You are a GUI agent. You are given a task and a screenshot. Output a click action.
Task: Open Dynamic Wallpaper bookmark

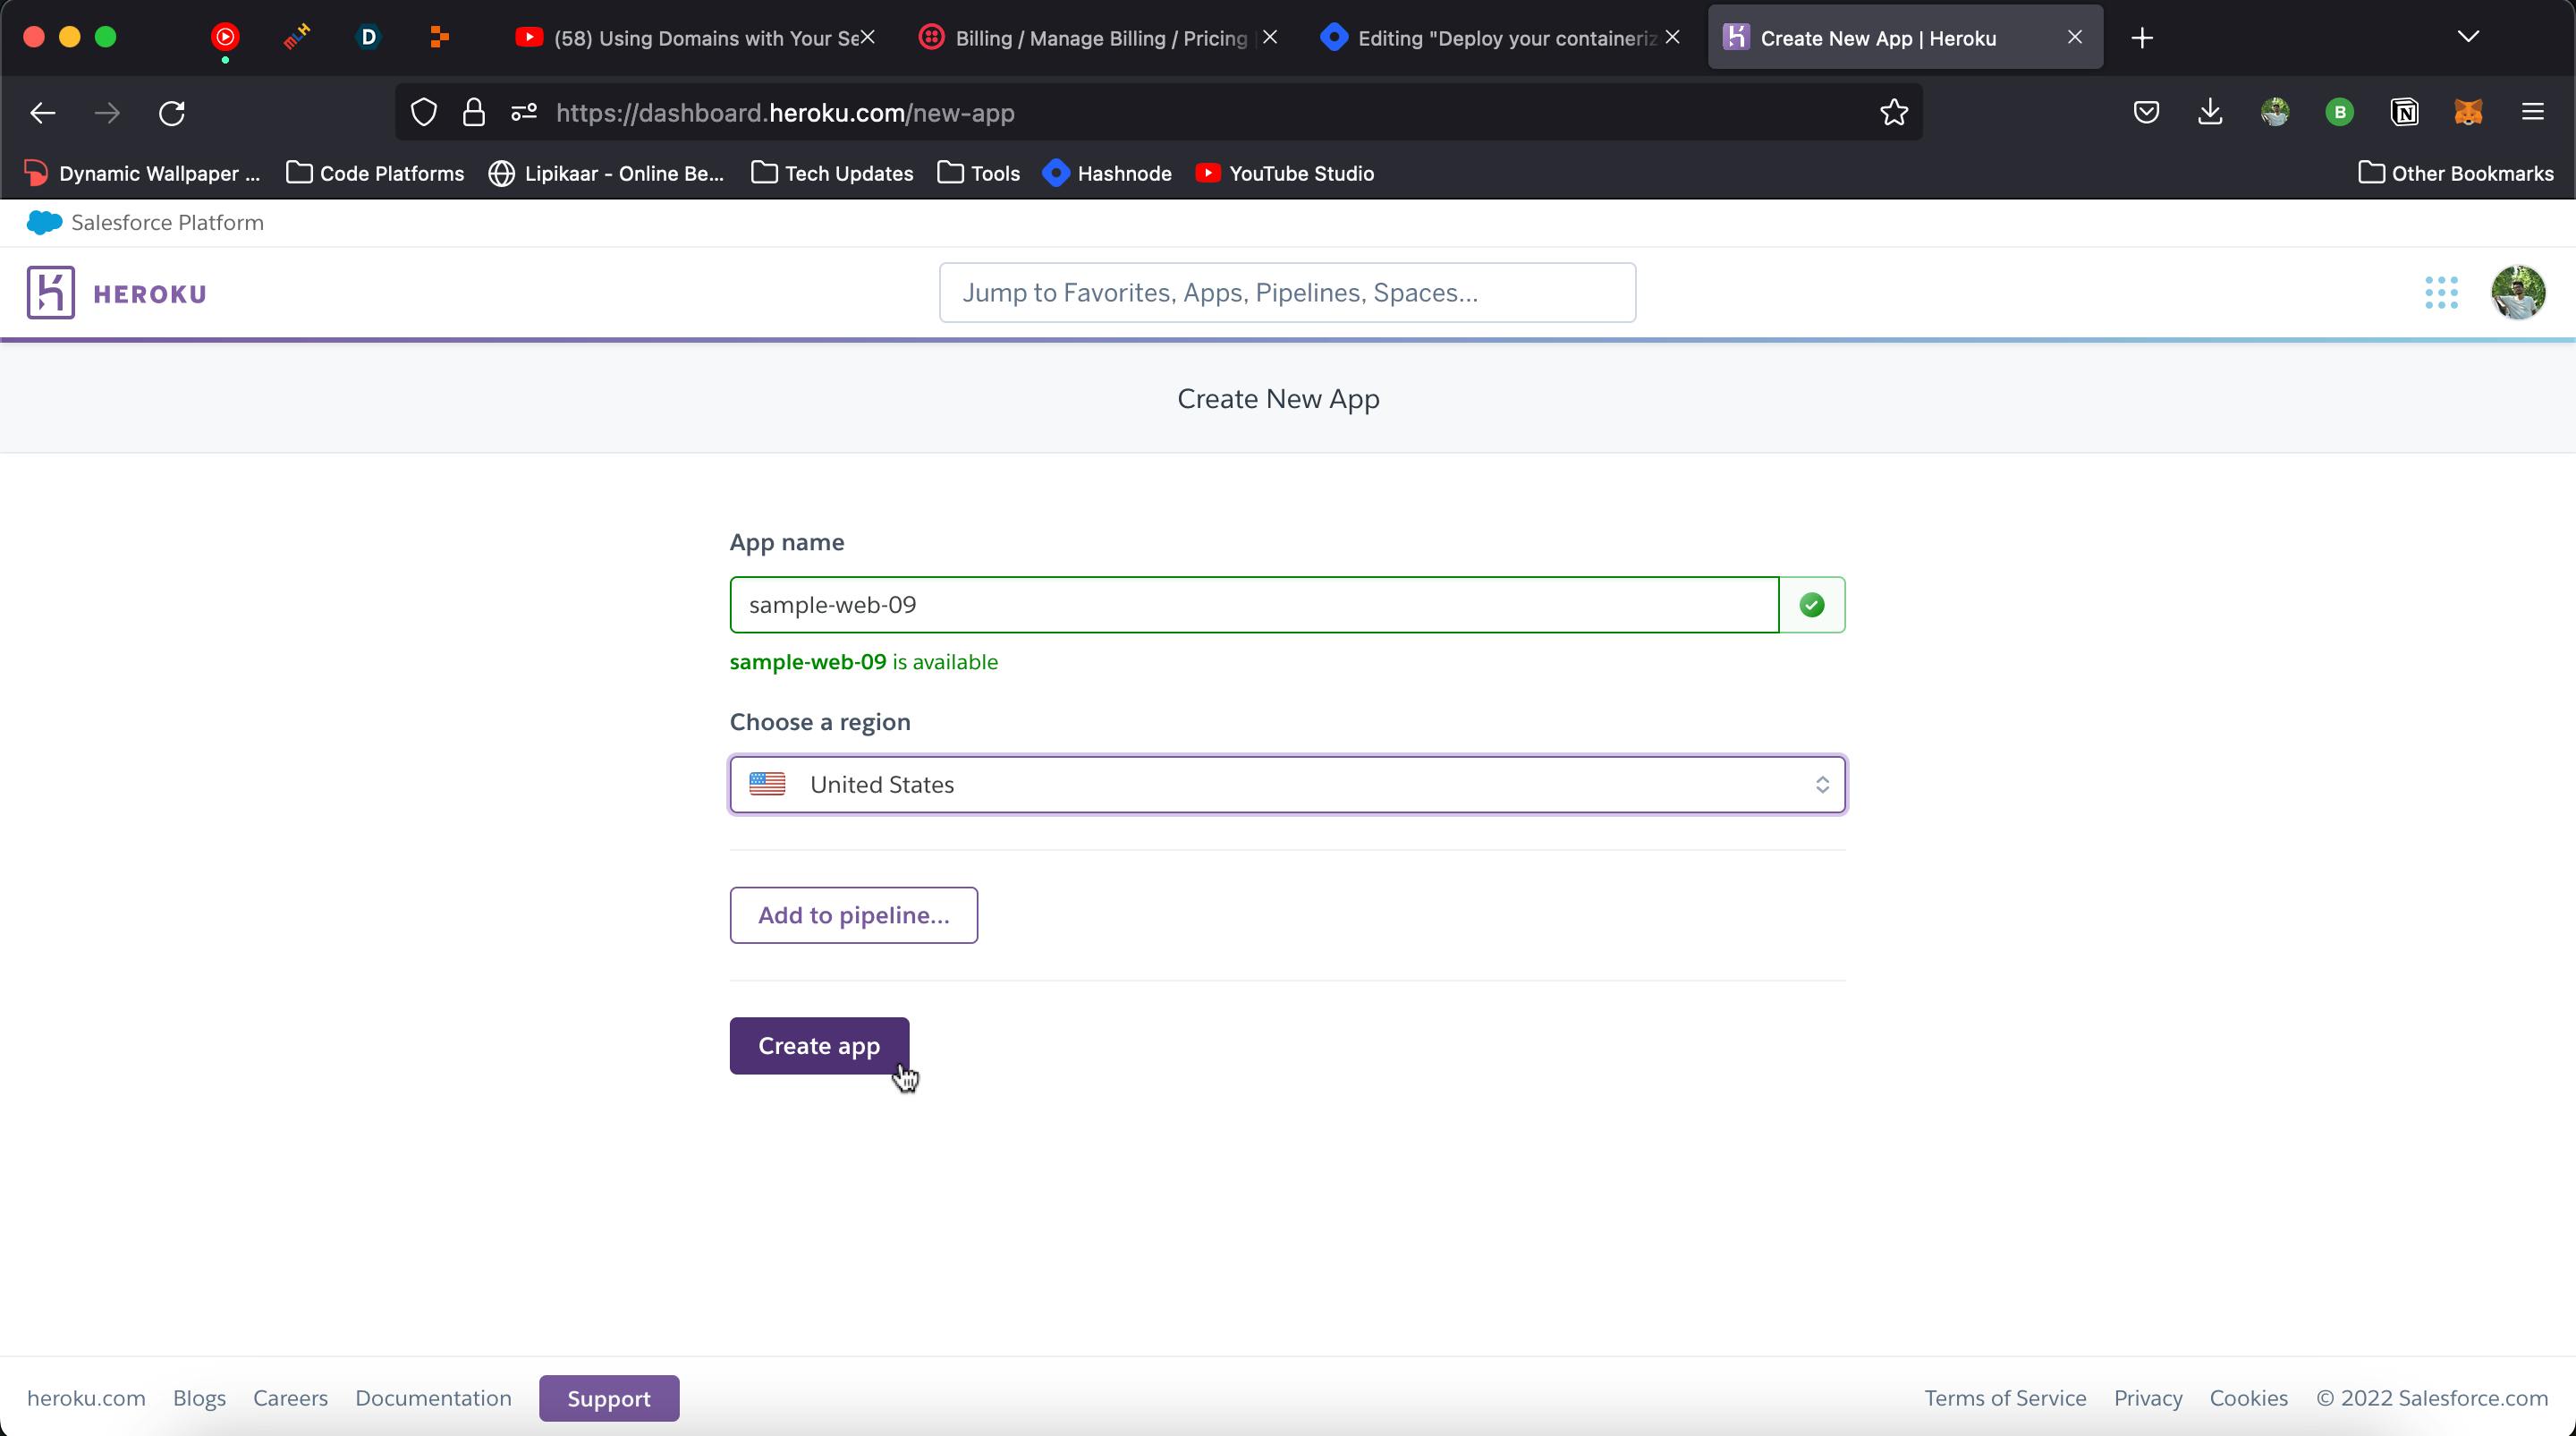[142, 173]
